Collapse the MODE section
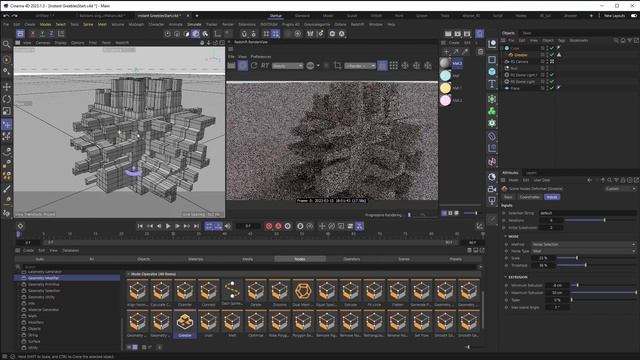The image size is (640, 360). (x=506, y=236)
